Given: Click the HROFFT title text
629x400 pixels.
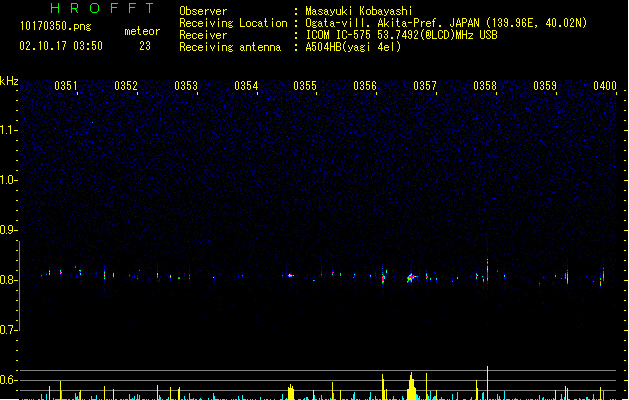Looking at the screenshot, I should click(103, 8).
